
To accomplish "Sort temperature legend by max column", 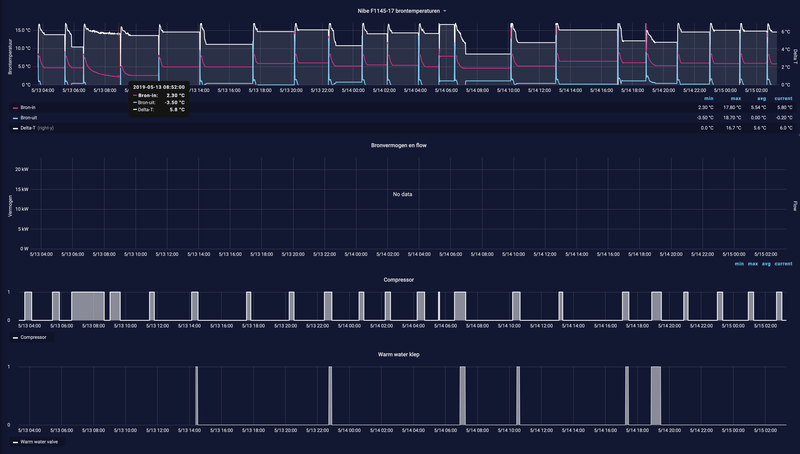I will [x=736, y=98].
